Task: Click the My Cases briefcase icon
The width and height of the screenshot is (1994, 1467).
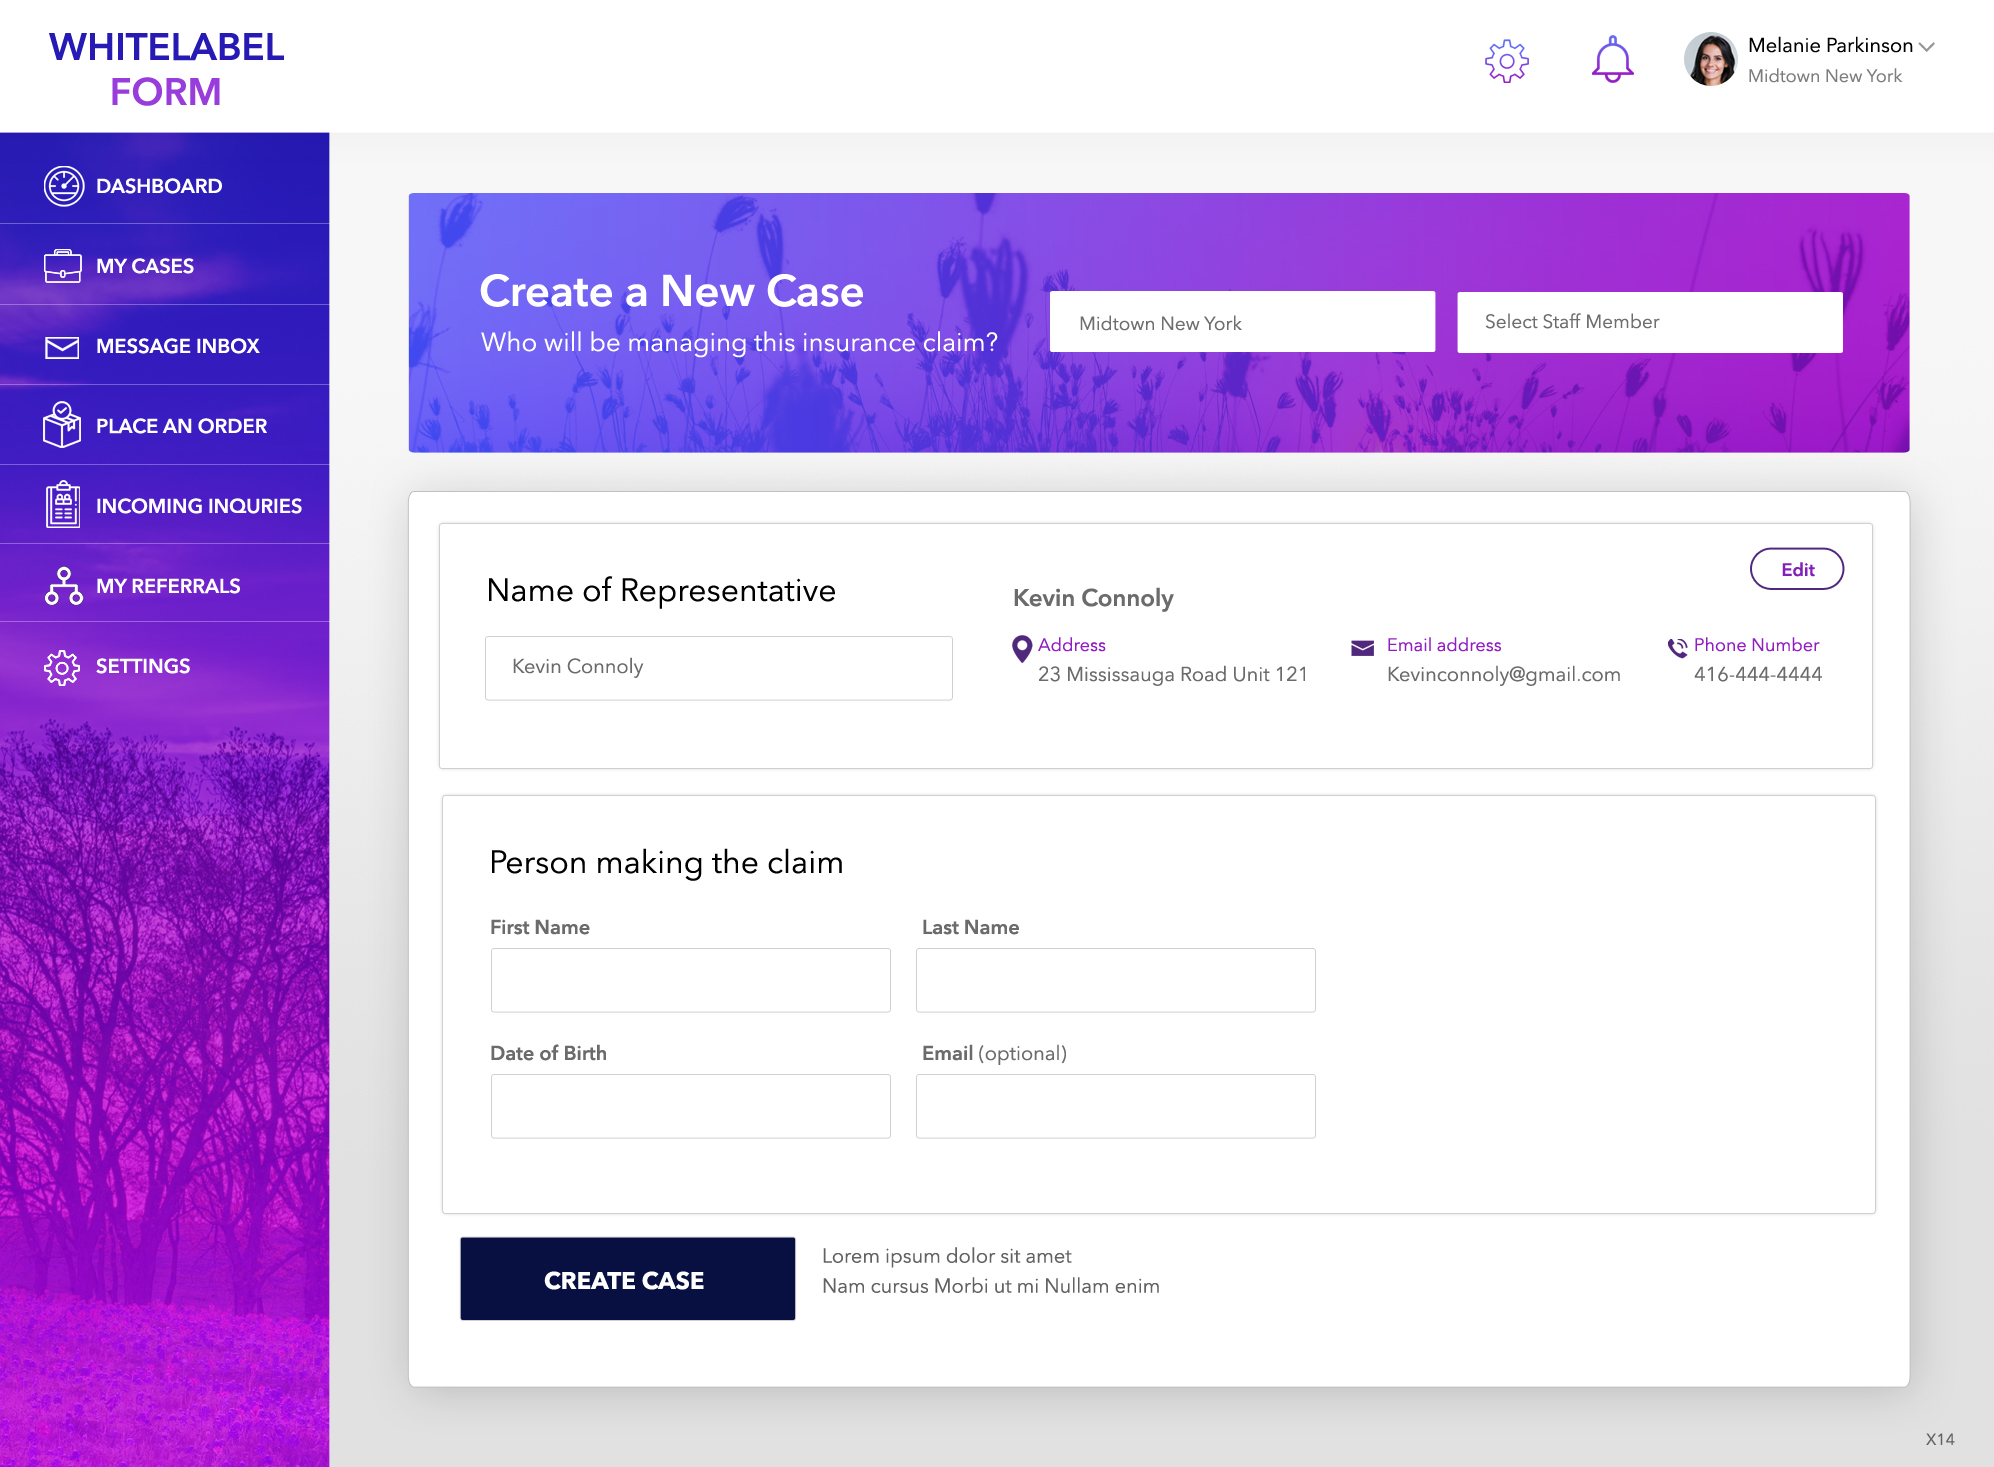Action: point(62,266)
